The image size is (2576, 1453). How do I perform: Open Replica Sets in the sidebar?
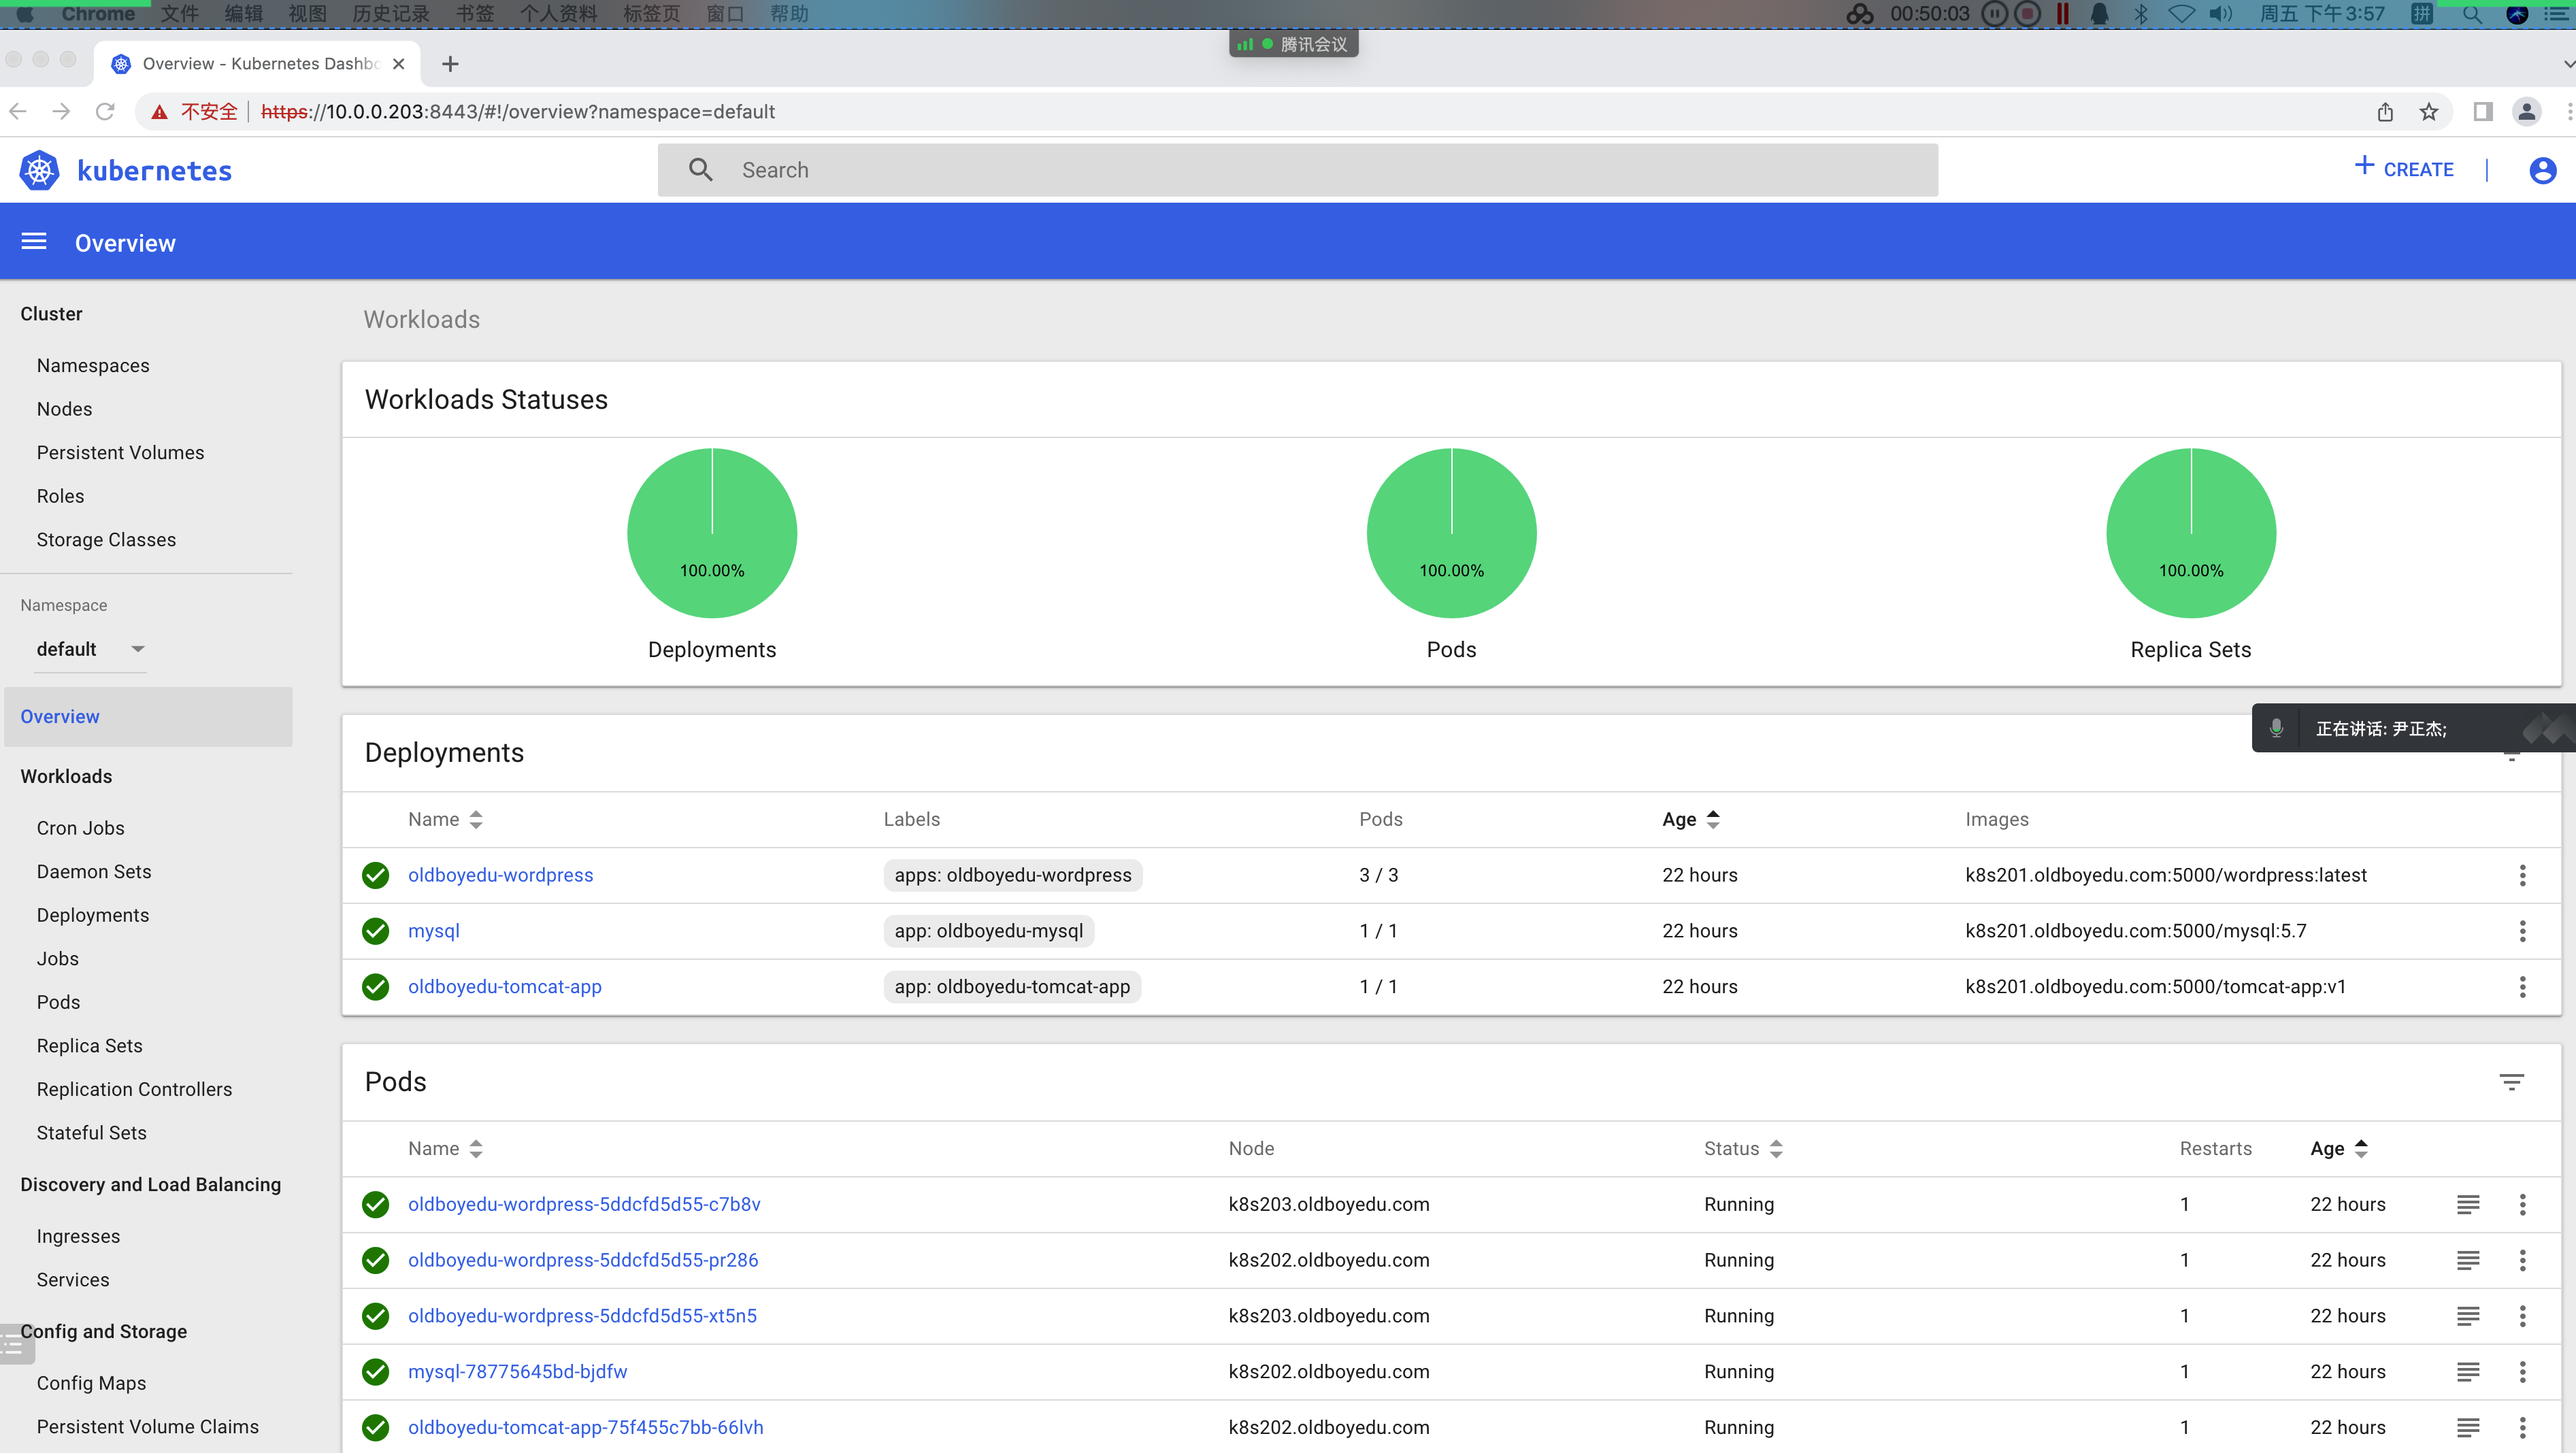[89, 1045]
